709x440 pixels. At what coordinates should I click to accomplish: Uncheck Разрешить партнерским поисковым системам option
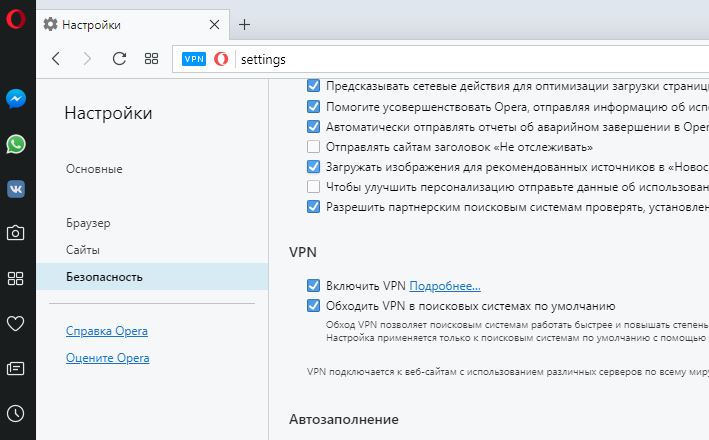tap(313, 207)
